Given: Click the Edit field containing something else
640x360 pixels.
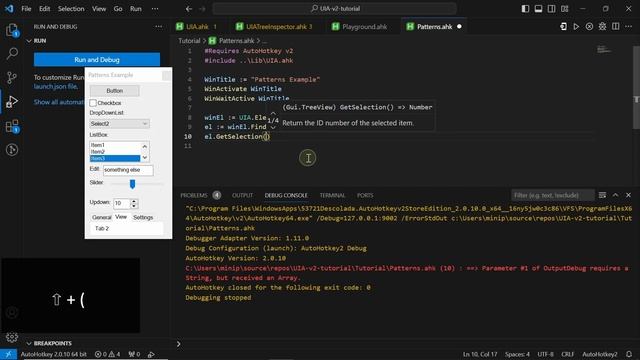Looking at the screenshot, I should (128, 170).
